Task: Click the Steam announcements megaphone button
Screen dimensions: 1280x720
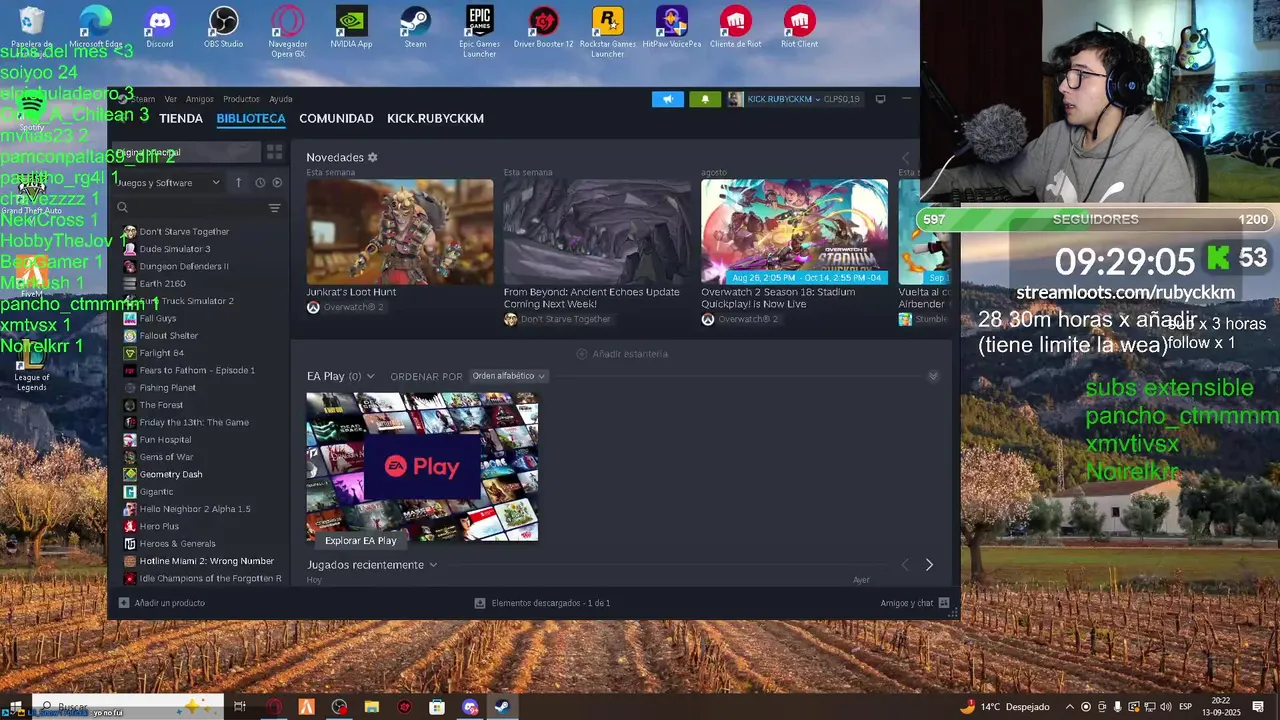Action: click(668, 99)
